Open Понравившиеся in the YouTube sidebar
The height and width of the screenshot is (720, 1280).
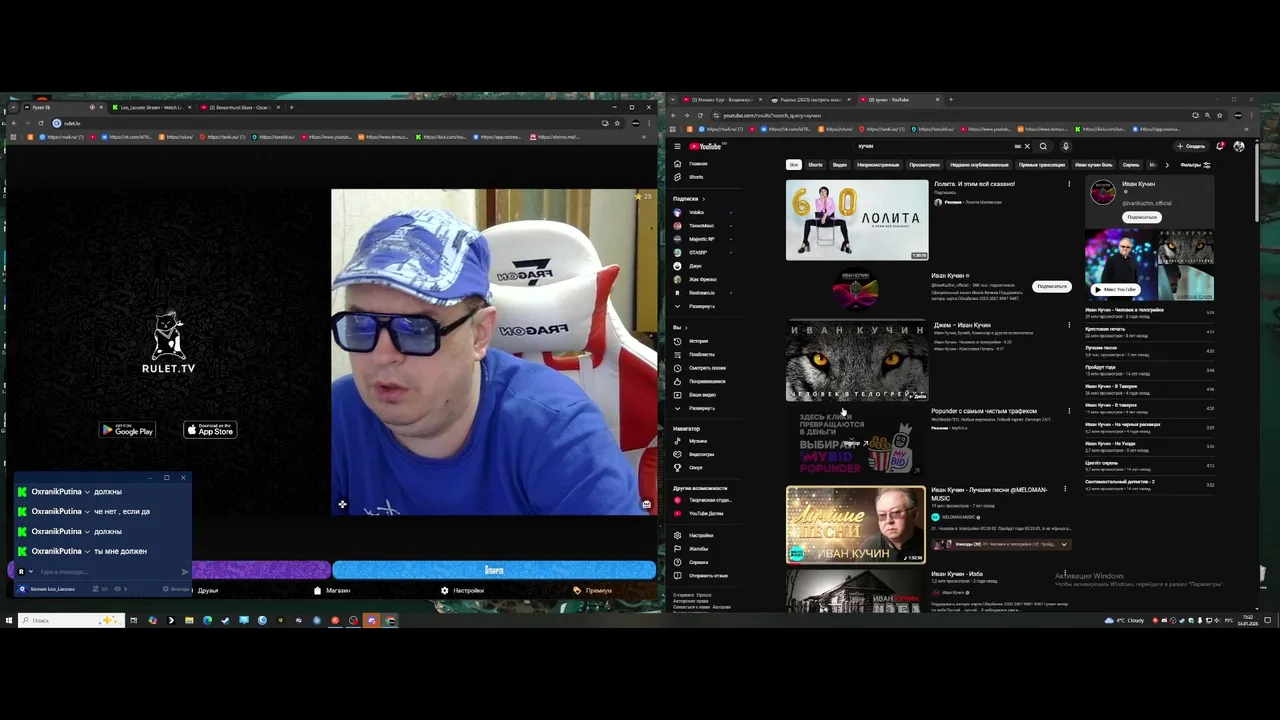click(705, 381)
